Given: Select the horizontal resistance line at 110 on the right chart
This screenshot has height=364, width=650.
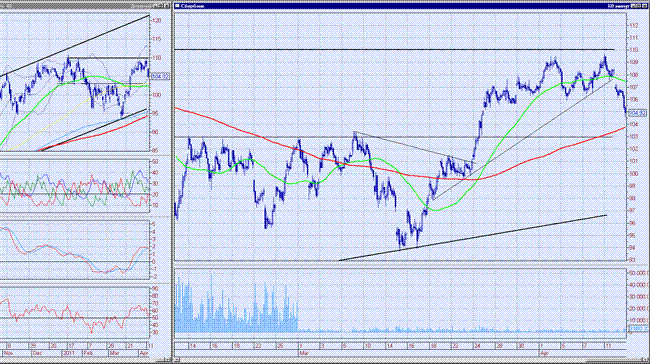Looking at the screenshot, I should click(394, 50).
